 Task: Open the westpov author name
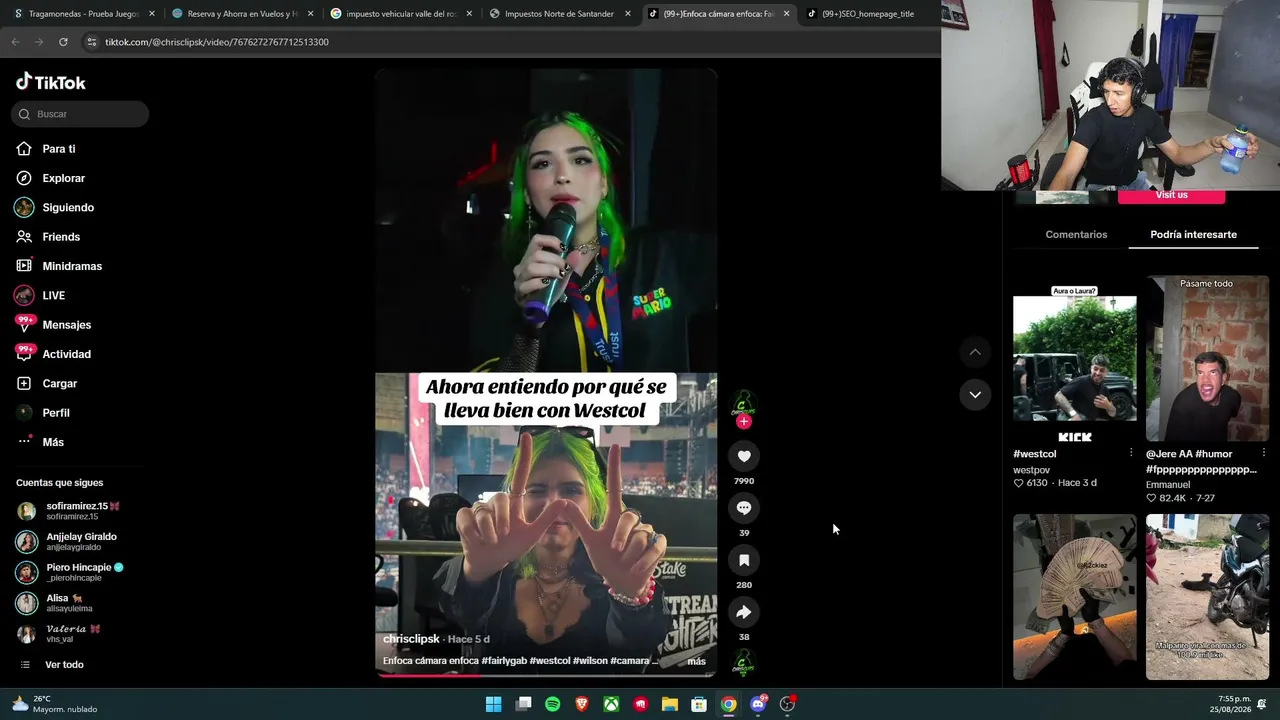click(1031, 470)
